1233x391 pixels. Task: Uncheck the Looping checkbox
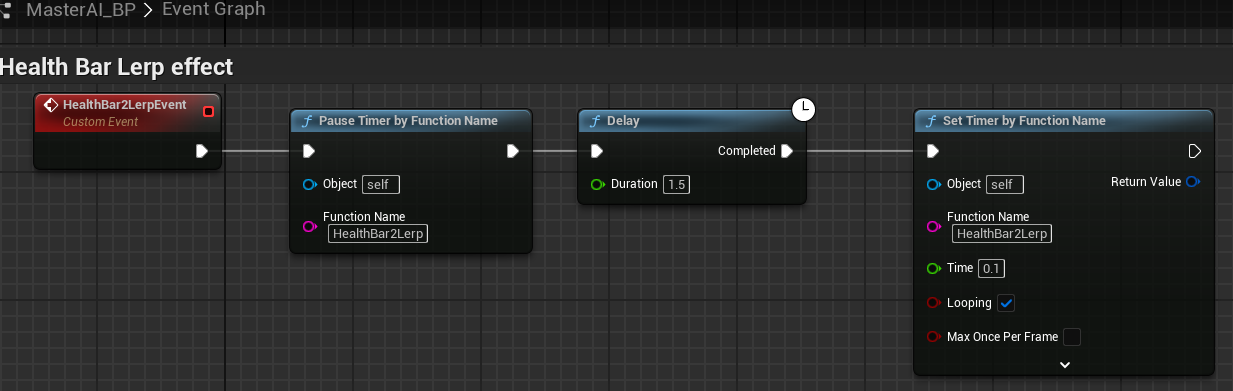pyautogui.click(x=1007, y=303)
